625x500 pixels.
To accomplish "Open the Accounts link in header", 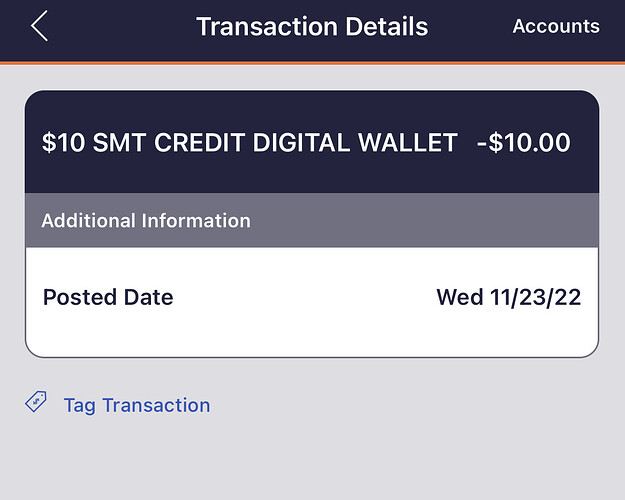I will tap(556, 27).
